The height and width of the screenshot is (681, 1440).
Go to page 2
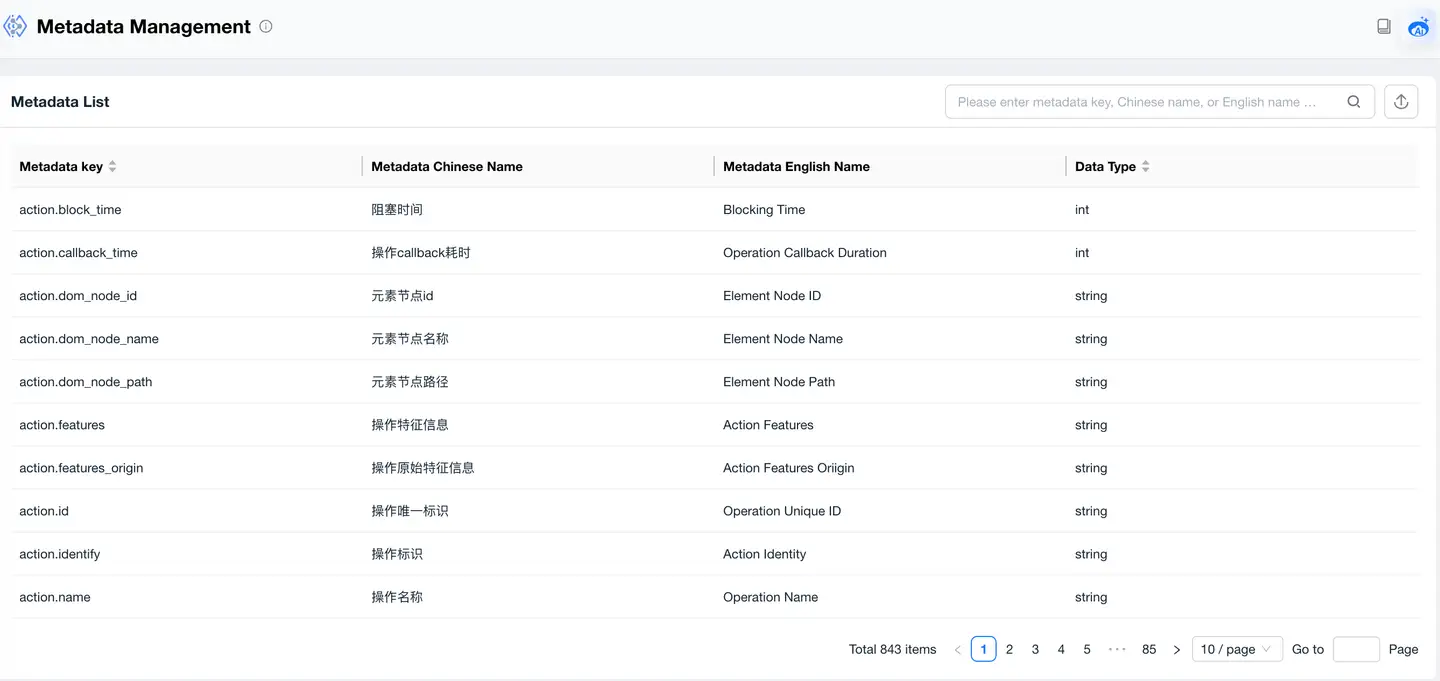click(x=1009, y=649)
